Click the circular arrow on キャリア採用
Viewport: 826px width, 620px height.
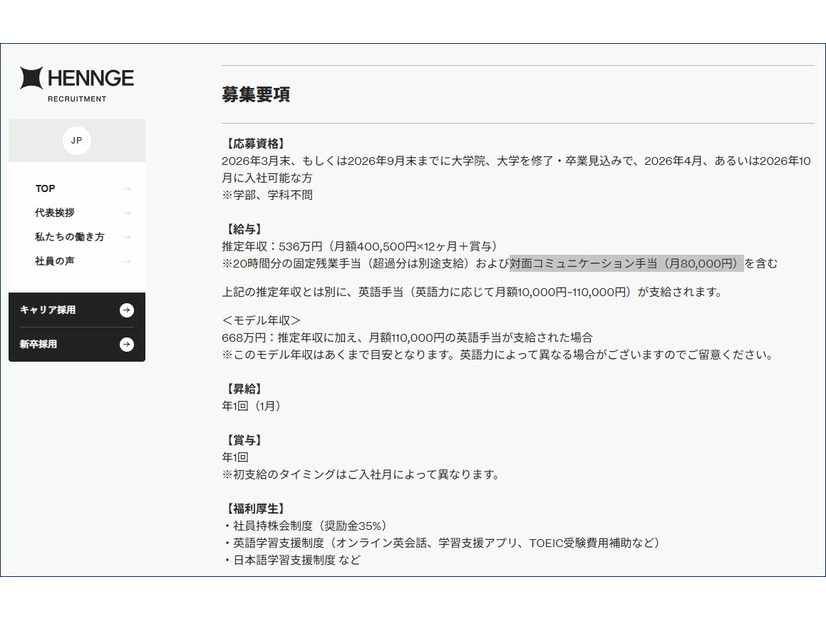(126, 310)
